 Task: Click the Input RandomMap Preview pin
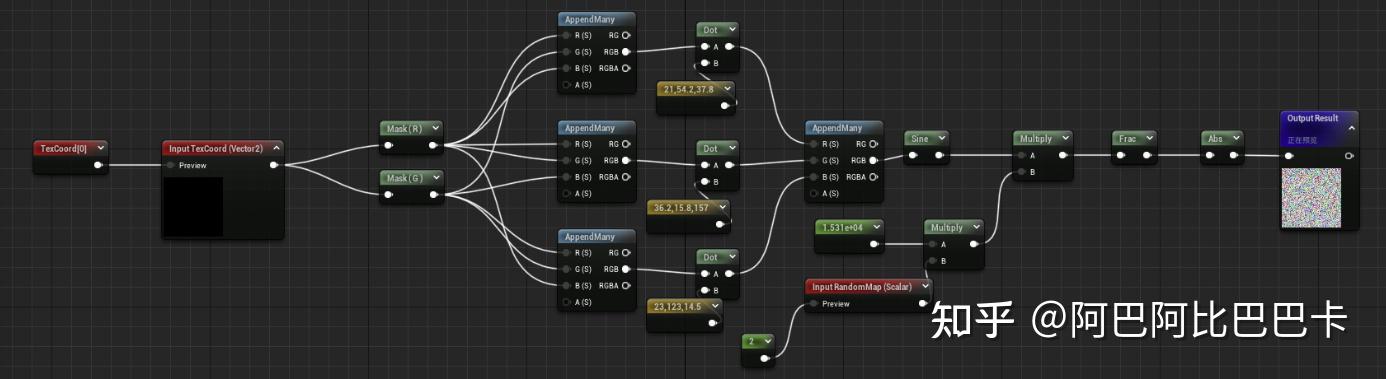[814, 303]
